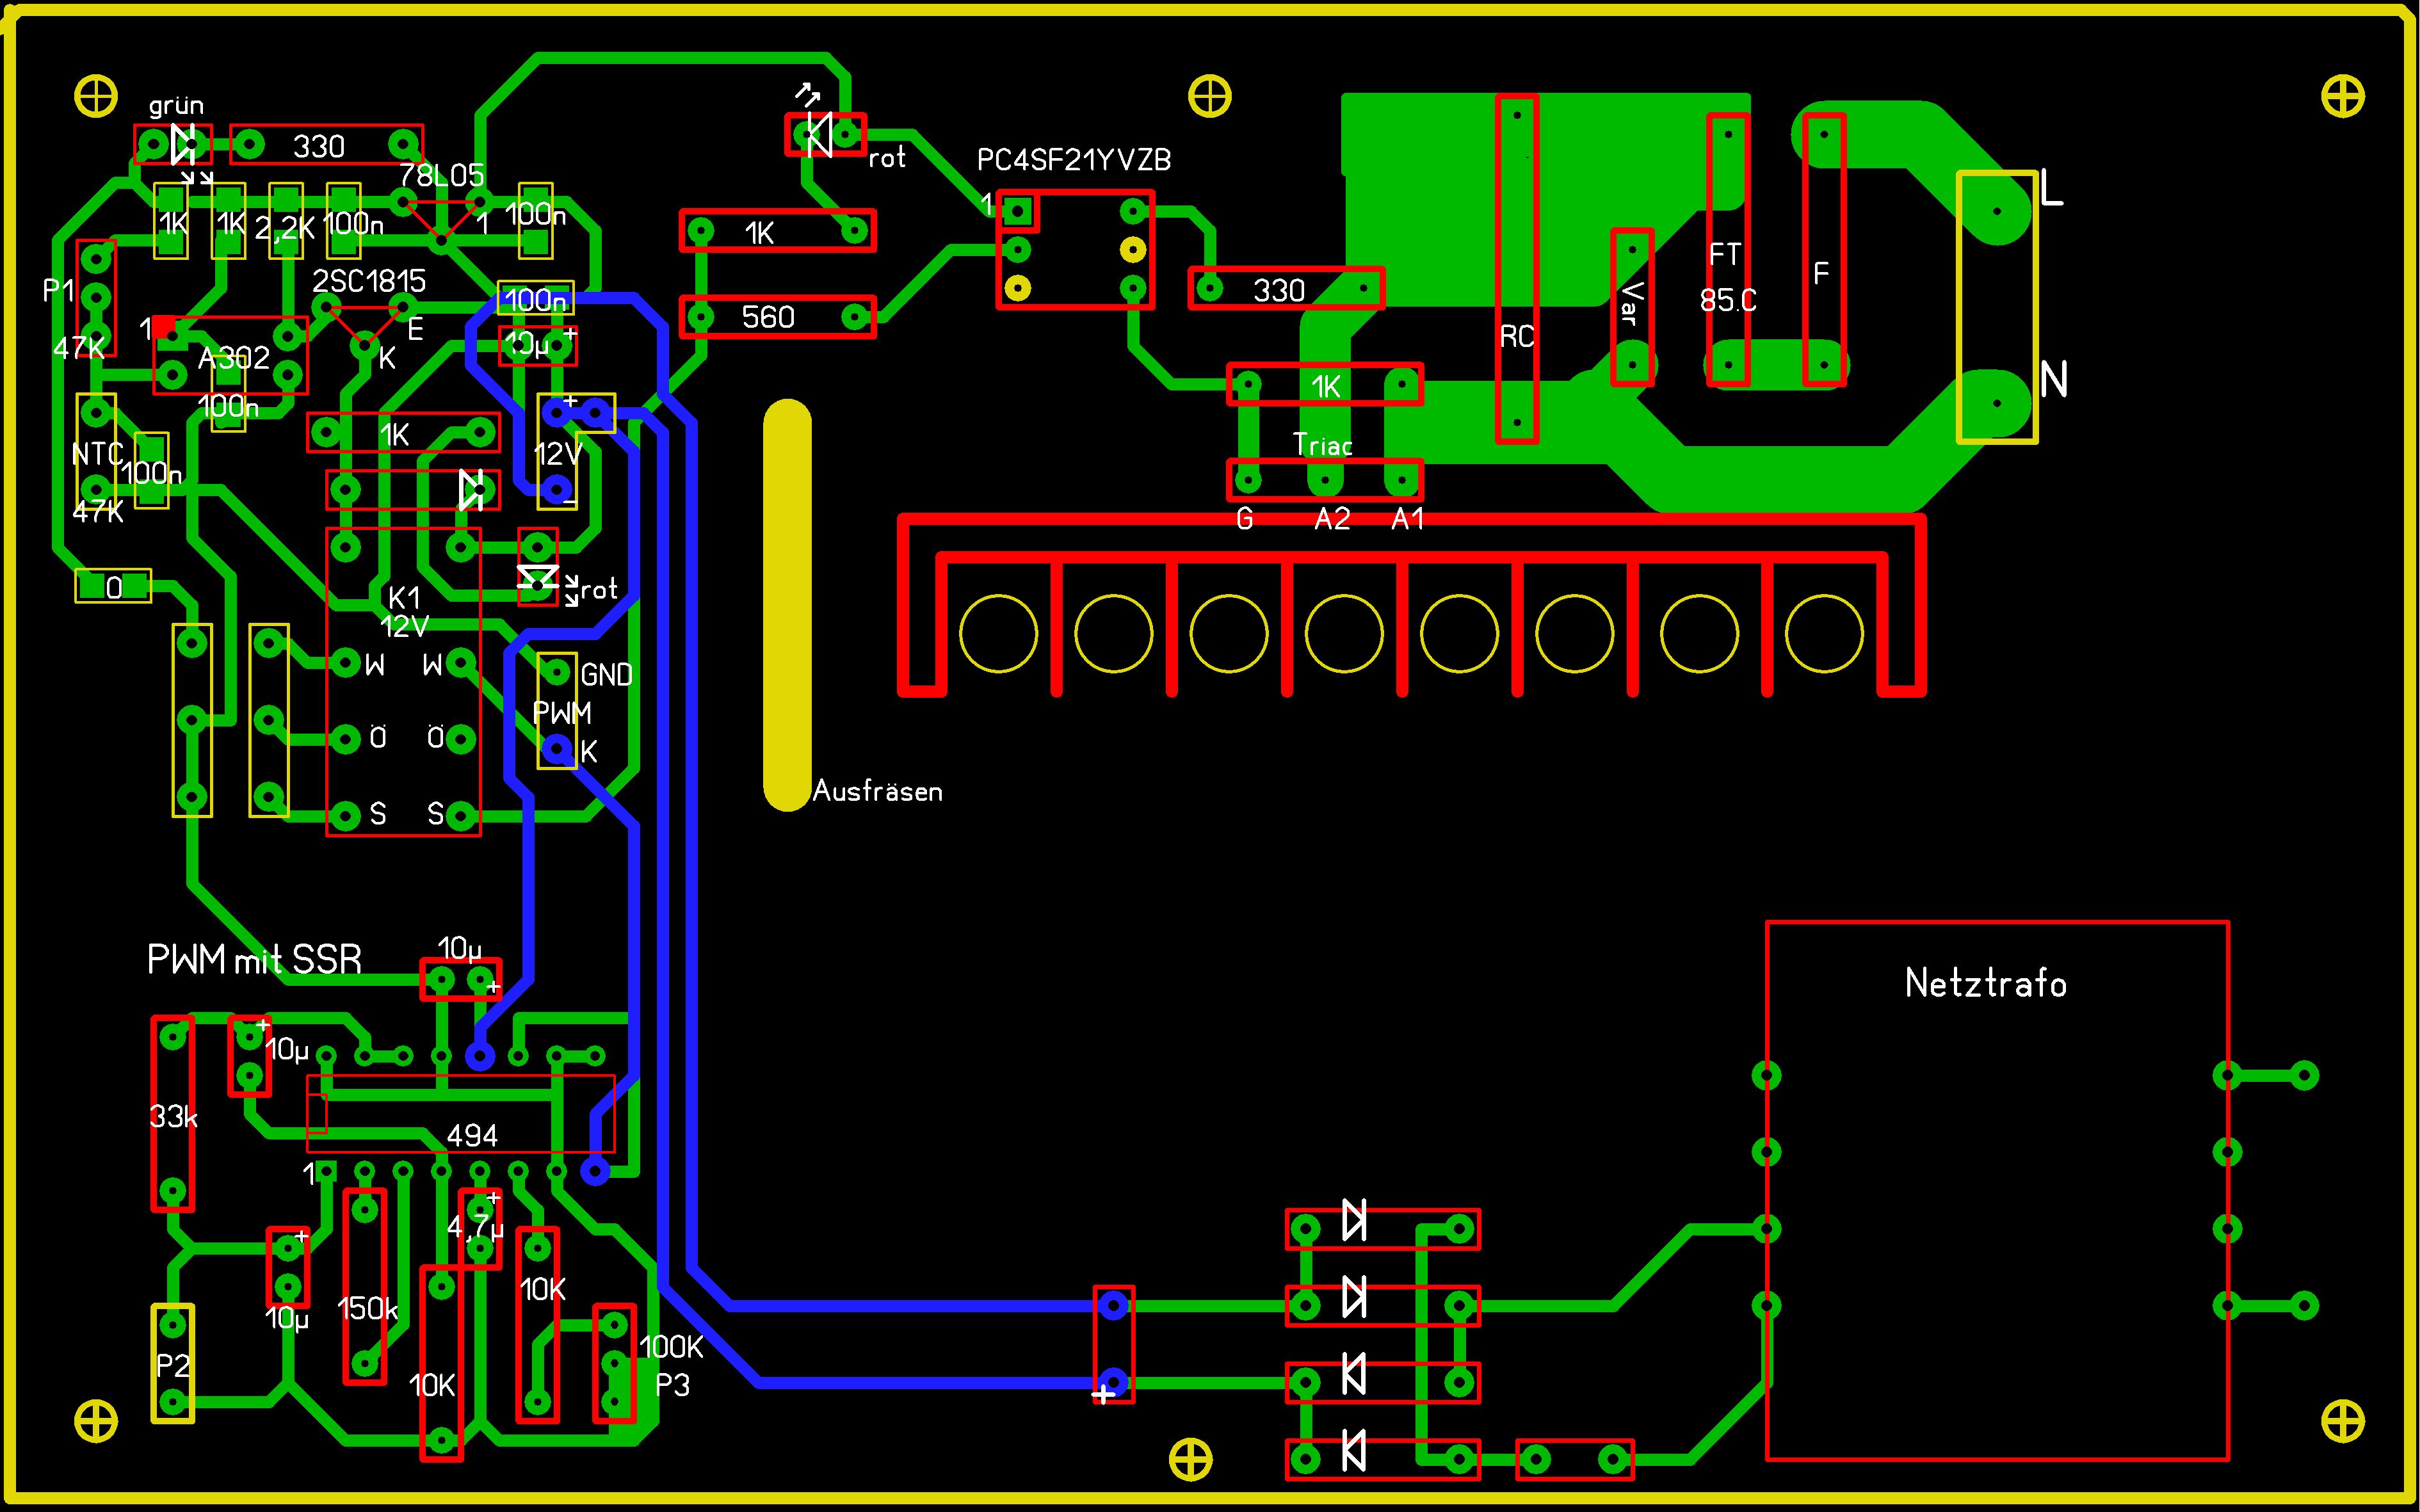
Task: Click the yellow Ausfräsen milling slot
Action: (x=787, y=605)
